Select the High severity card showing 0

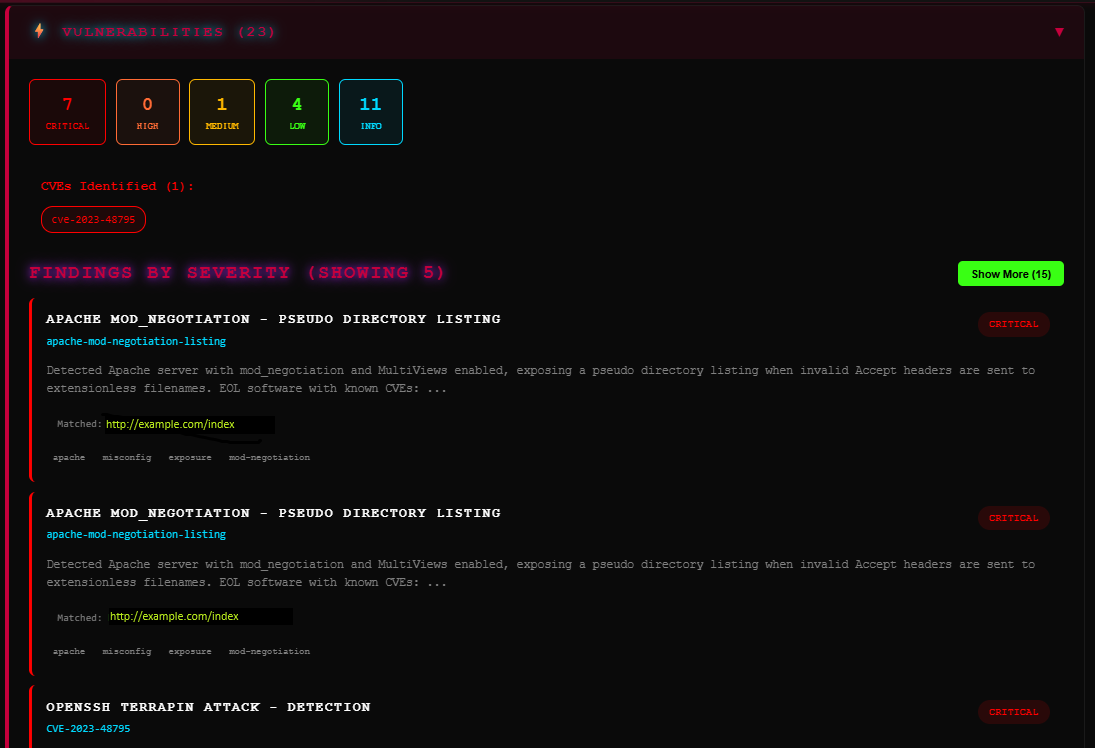tap(148, 112)
